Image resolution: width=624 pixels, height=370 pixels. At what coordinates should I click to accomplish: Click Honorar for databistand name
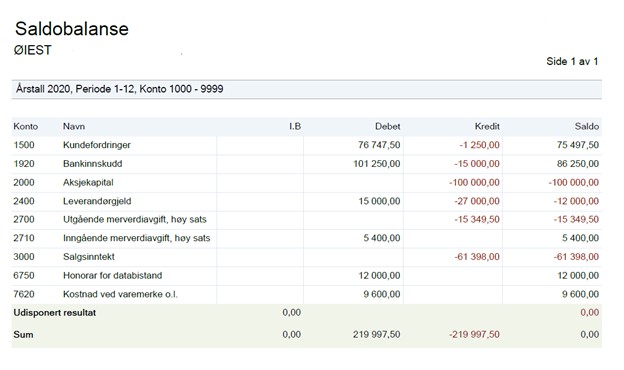(x=112, y=275)
